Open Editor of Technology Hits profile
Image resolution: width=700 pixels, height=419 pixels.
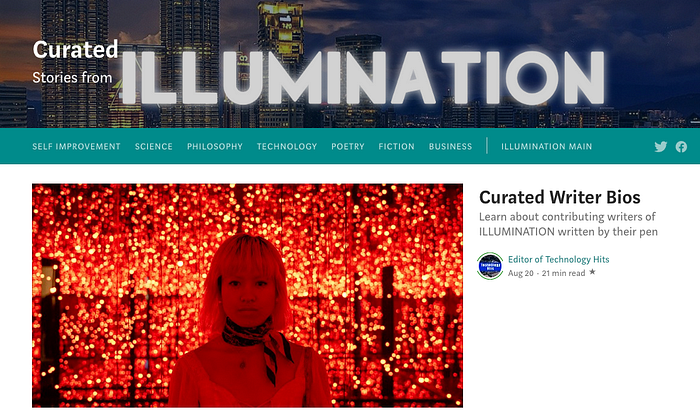pos(558,259)
